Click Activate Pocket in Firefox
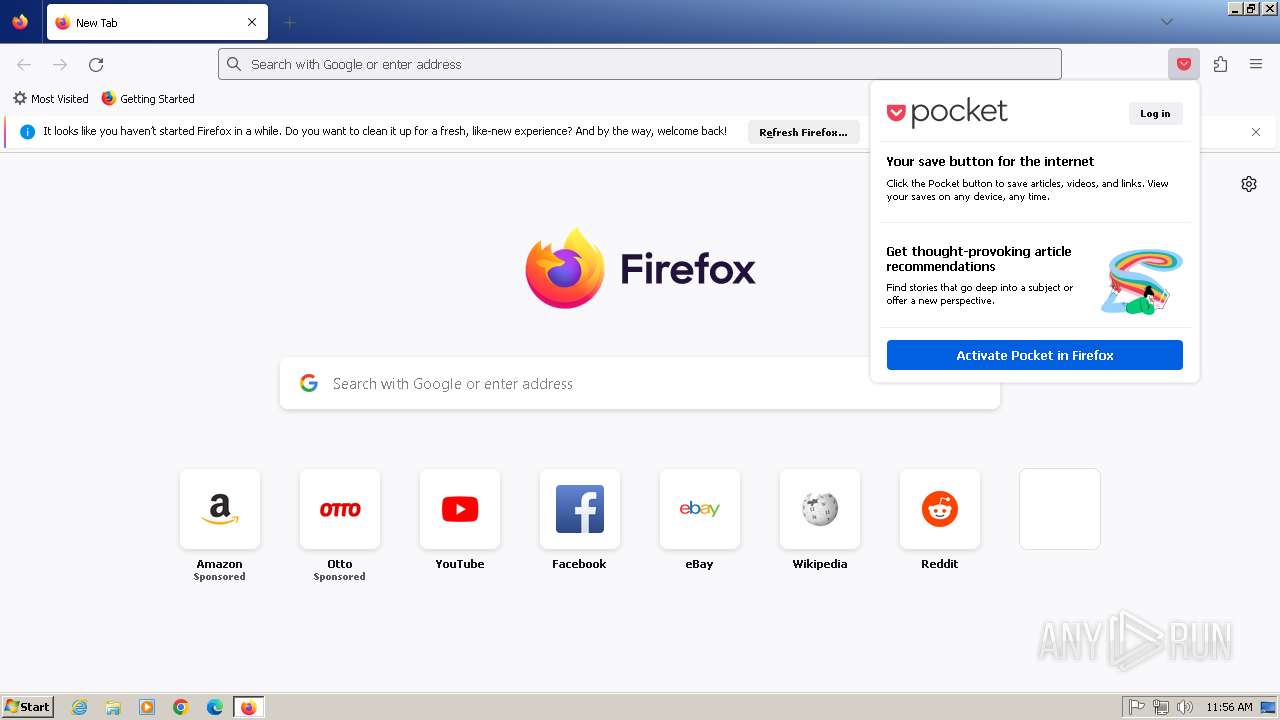Screen dimensions: 1280x720 click(x=1034, y=355)
